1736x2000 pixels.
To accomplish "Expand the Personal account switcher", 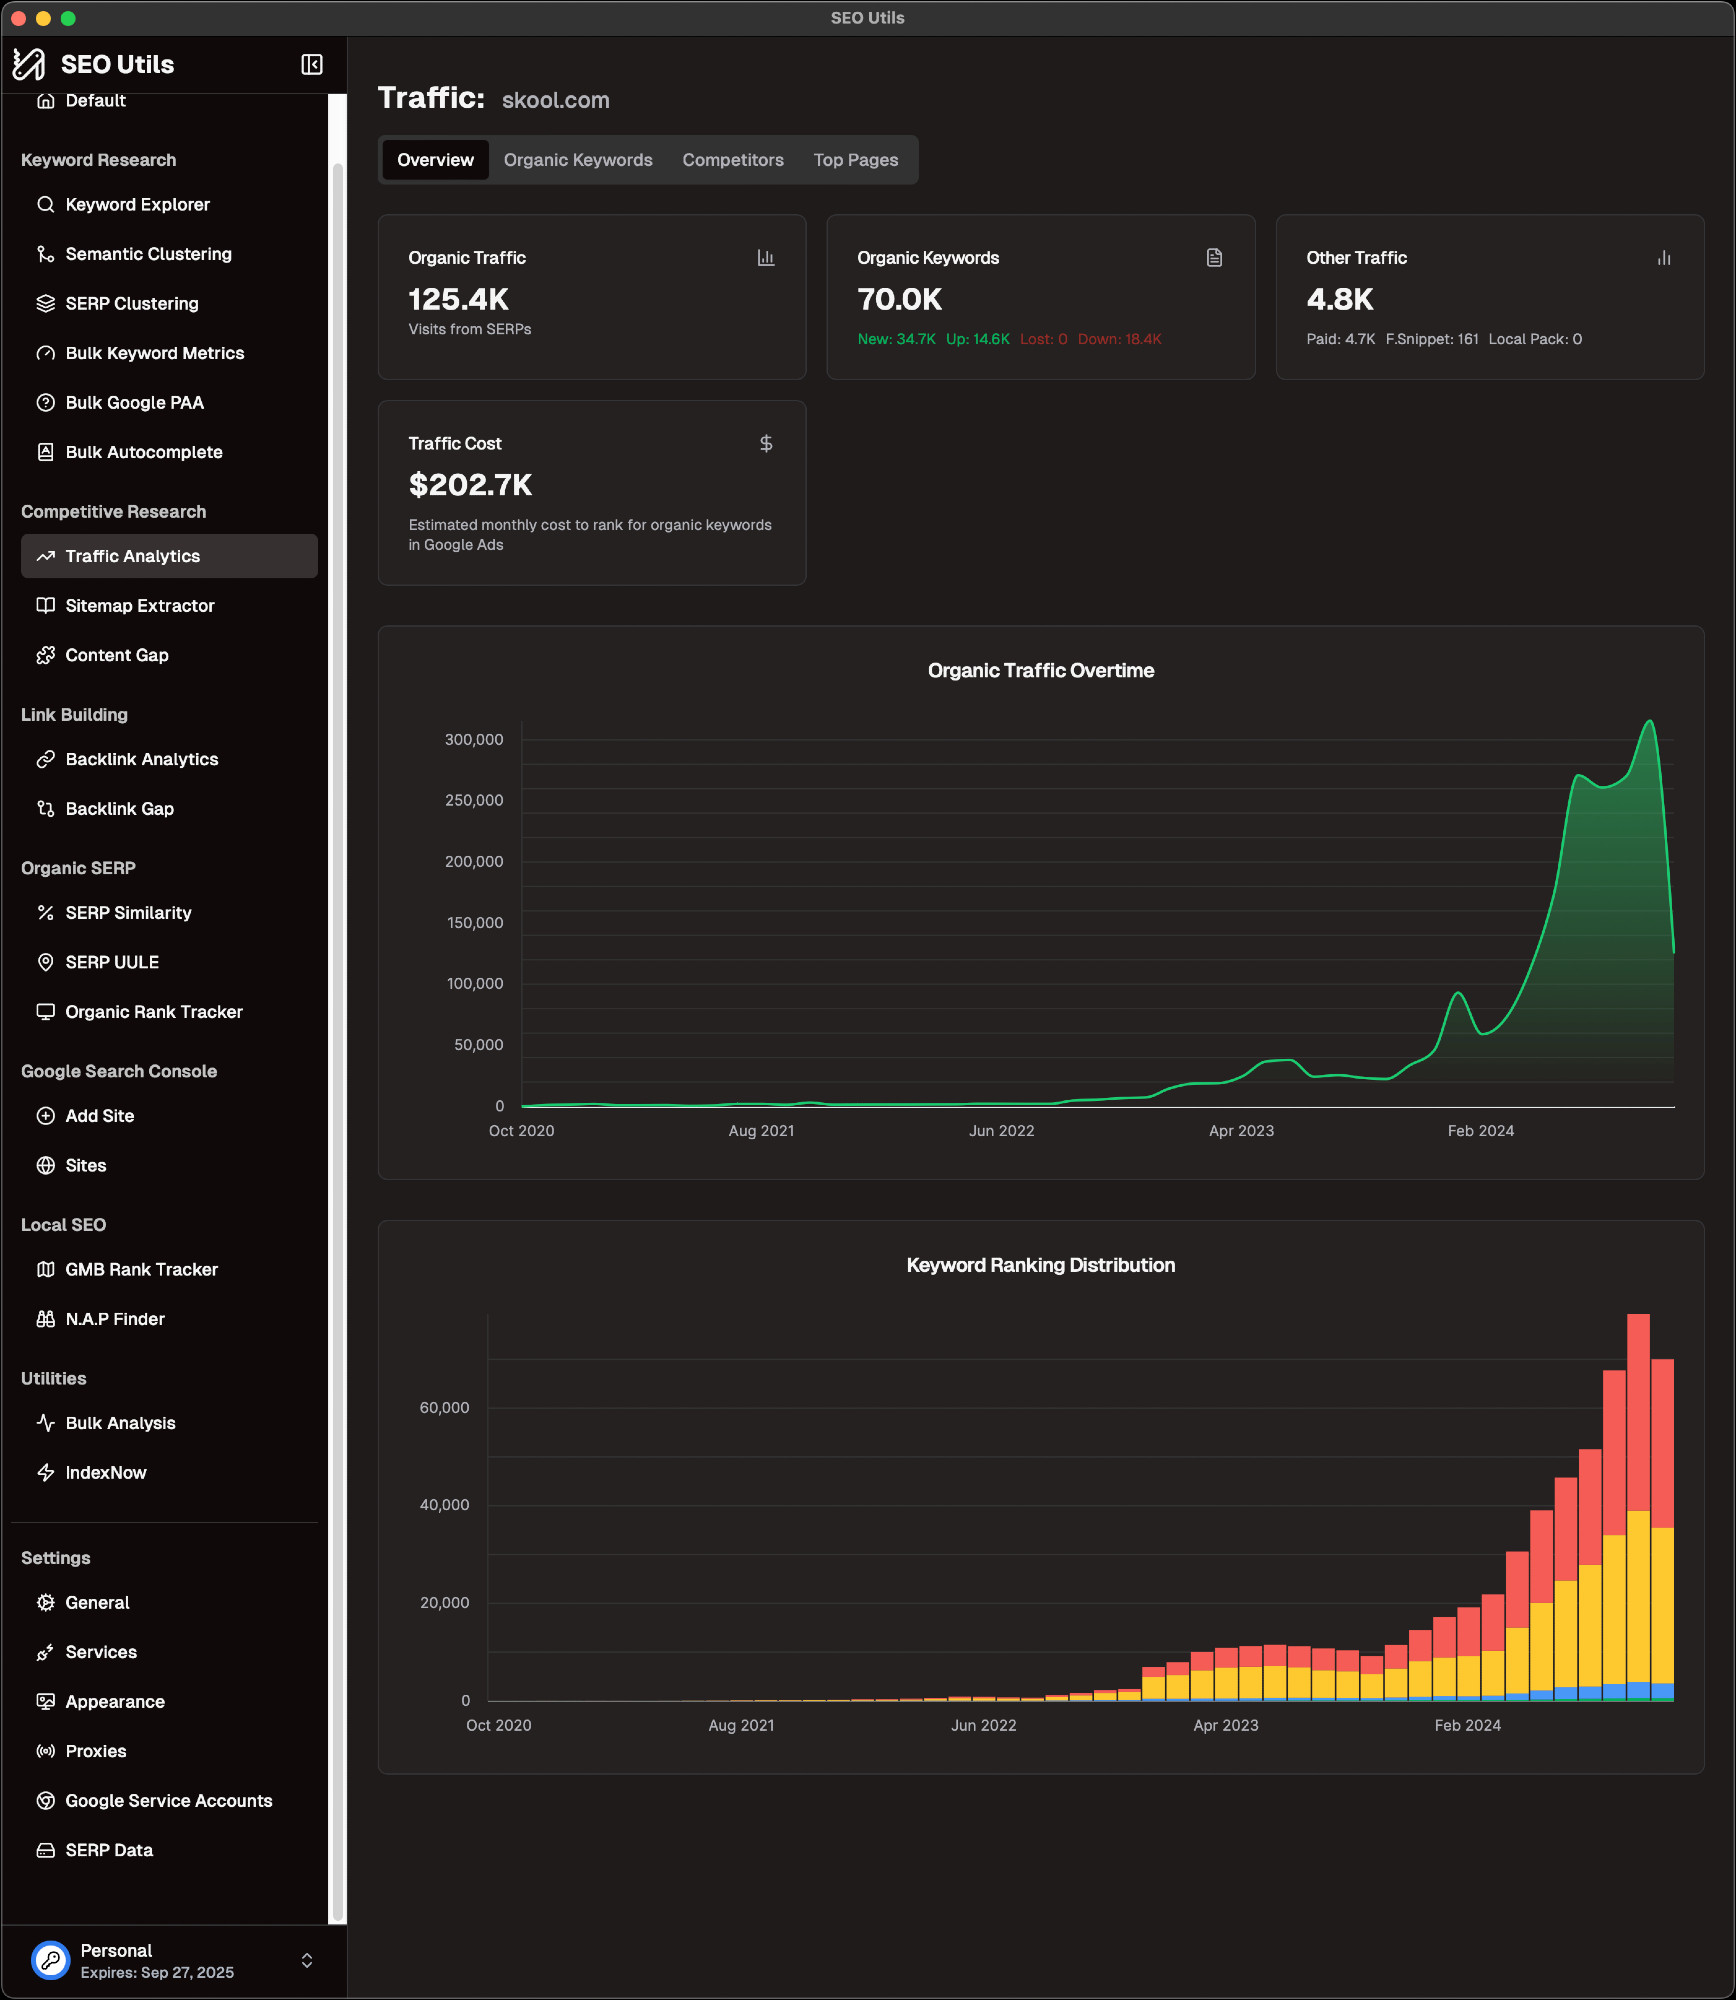I will 307,1960.
